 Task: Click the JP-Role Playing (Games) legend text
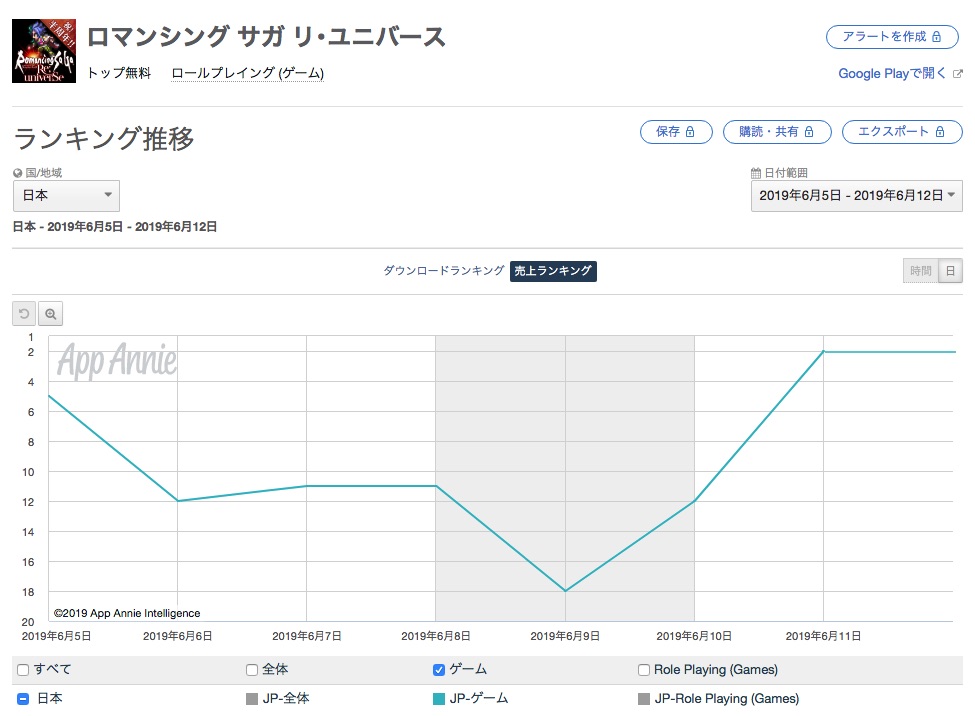click(726, 699)
